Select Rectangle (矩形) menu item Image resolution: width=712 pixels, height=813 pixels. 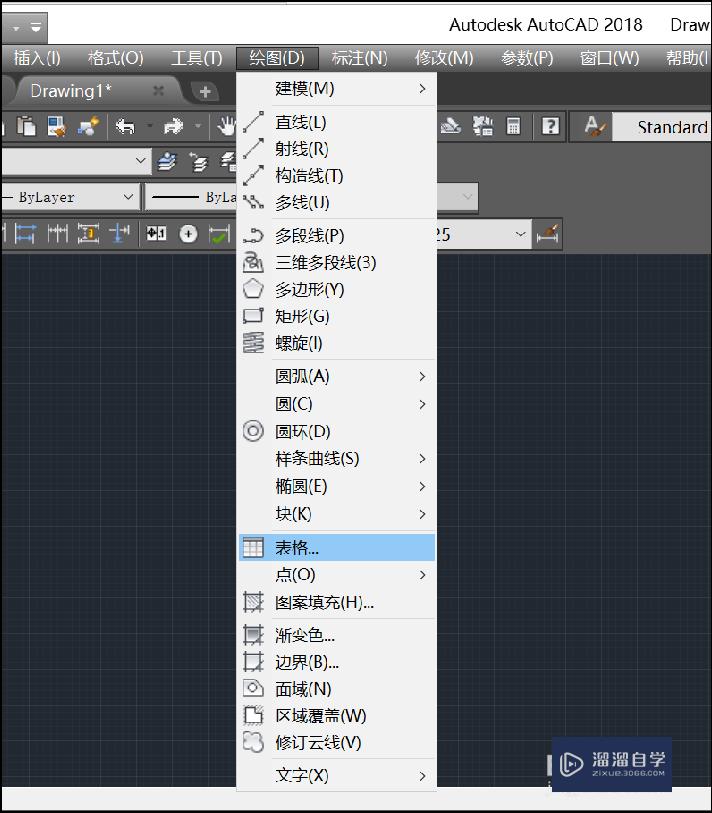[x=336, y=316]
